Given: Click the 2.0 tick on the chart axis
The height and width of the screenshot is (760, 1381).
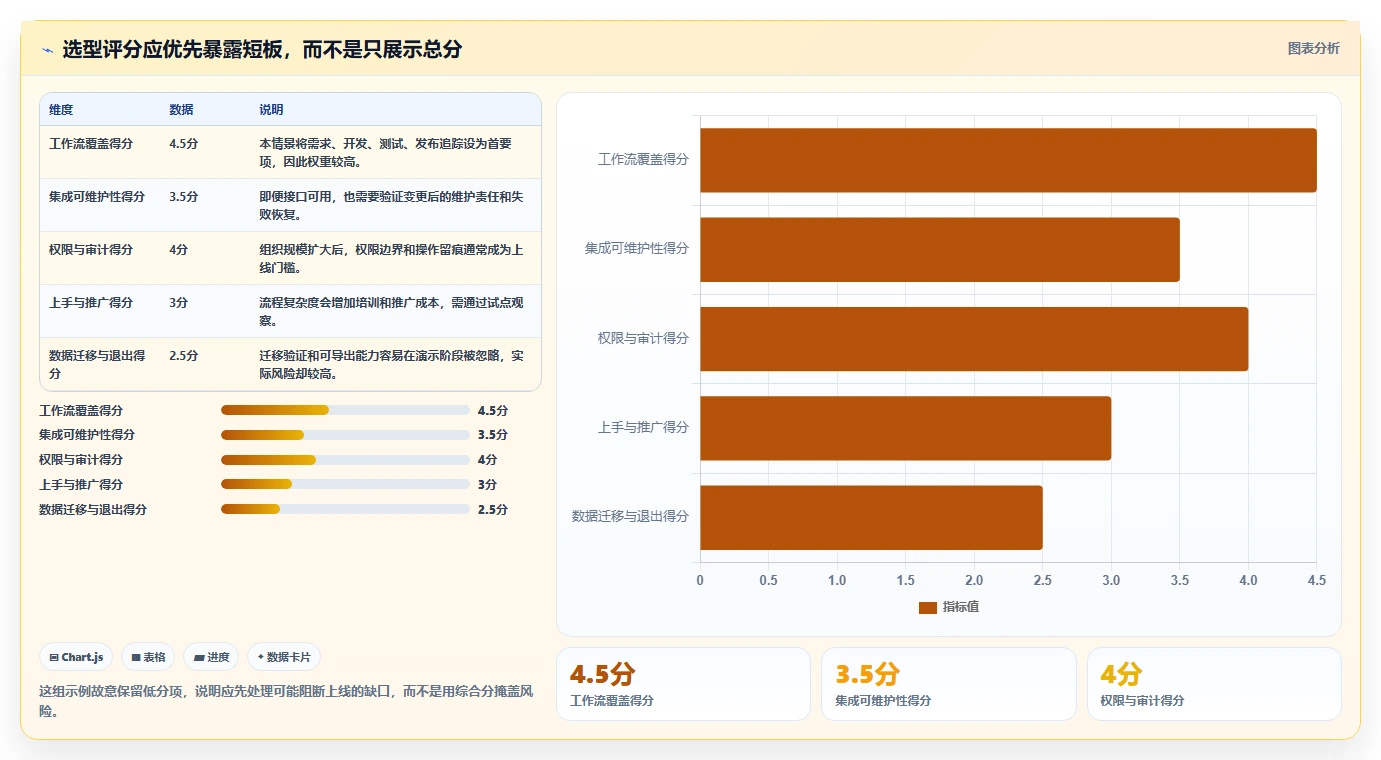Looking at the screenshot, I should 974,581.
